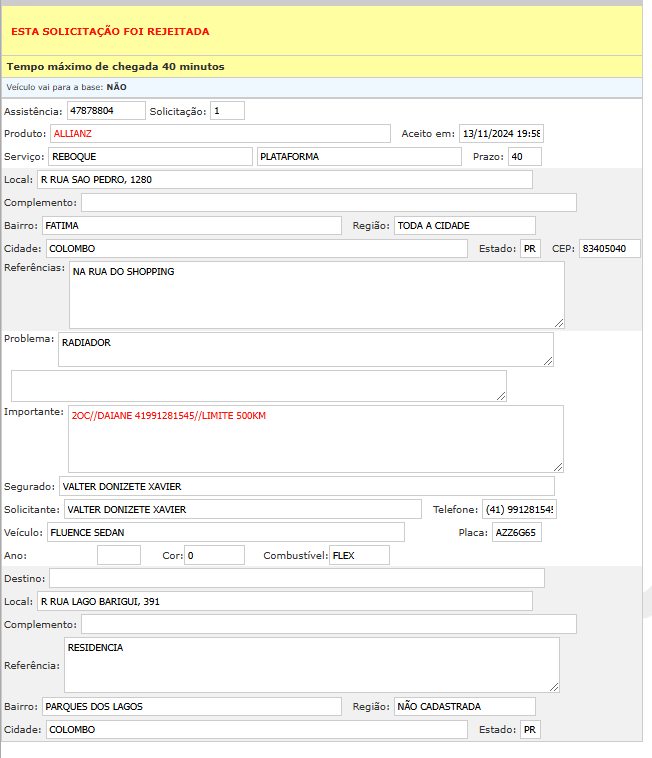Screen dimensions: 652x758
Task: Click the empty Destino field
Action: 296,578
